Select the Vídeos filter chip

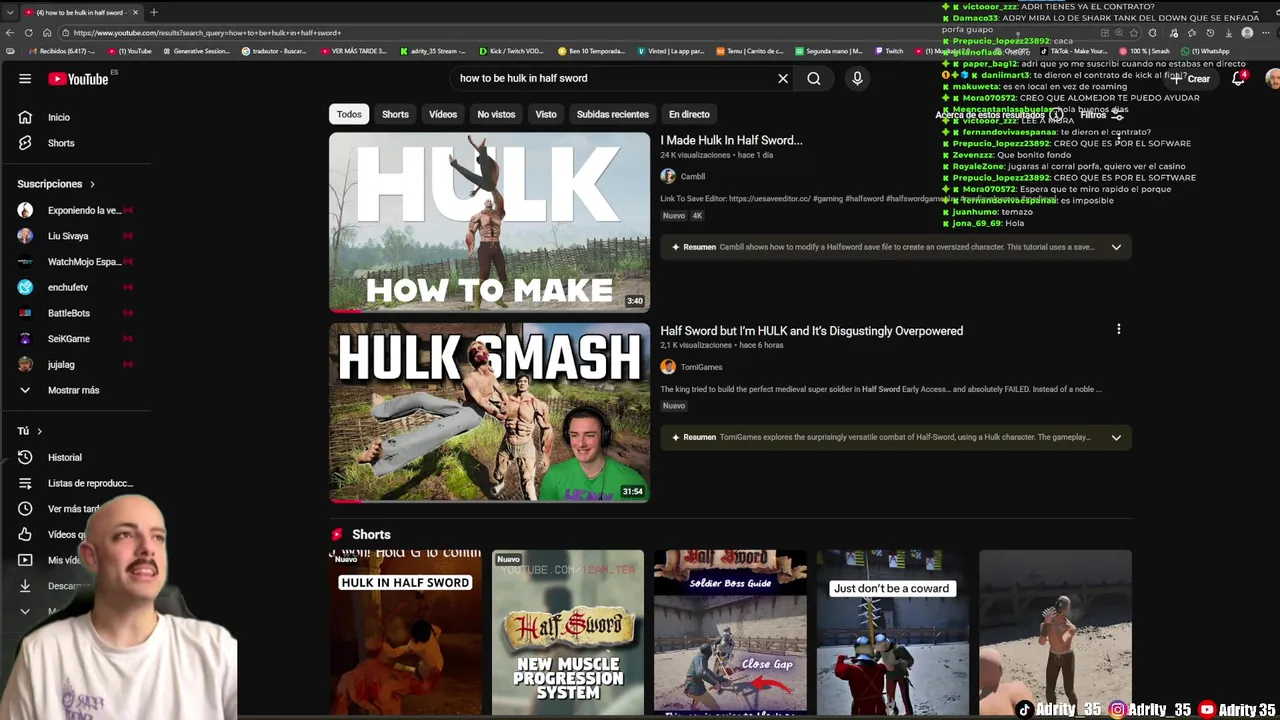pyautogui.click(x=443, y=114)
